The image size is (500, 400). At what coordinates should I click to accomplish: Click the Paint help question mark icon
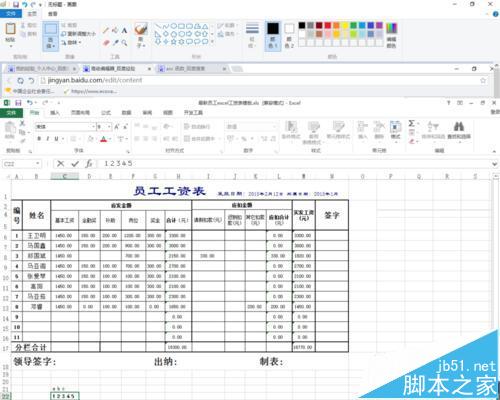(495, 14)
